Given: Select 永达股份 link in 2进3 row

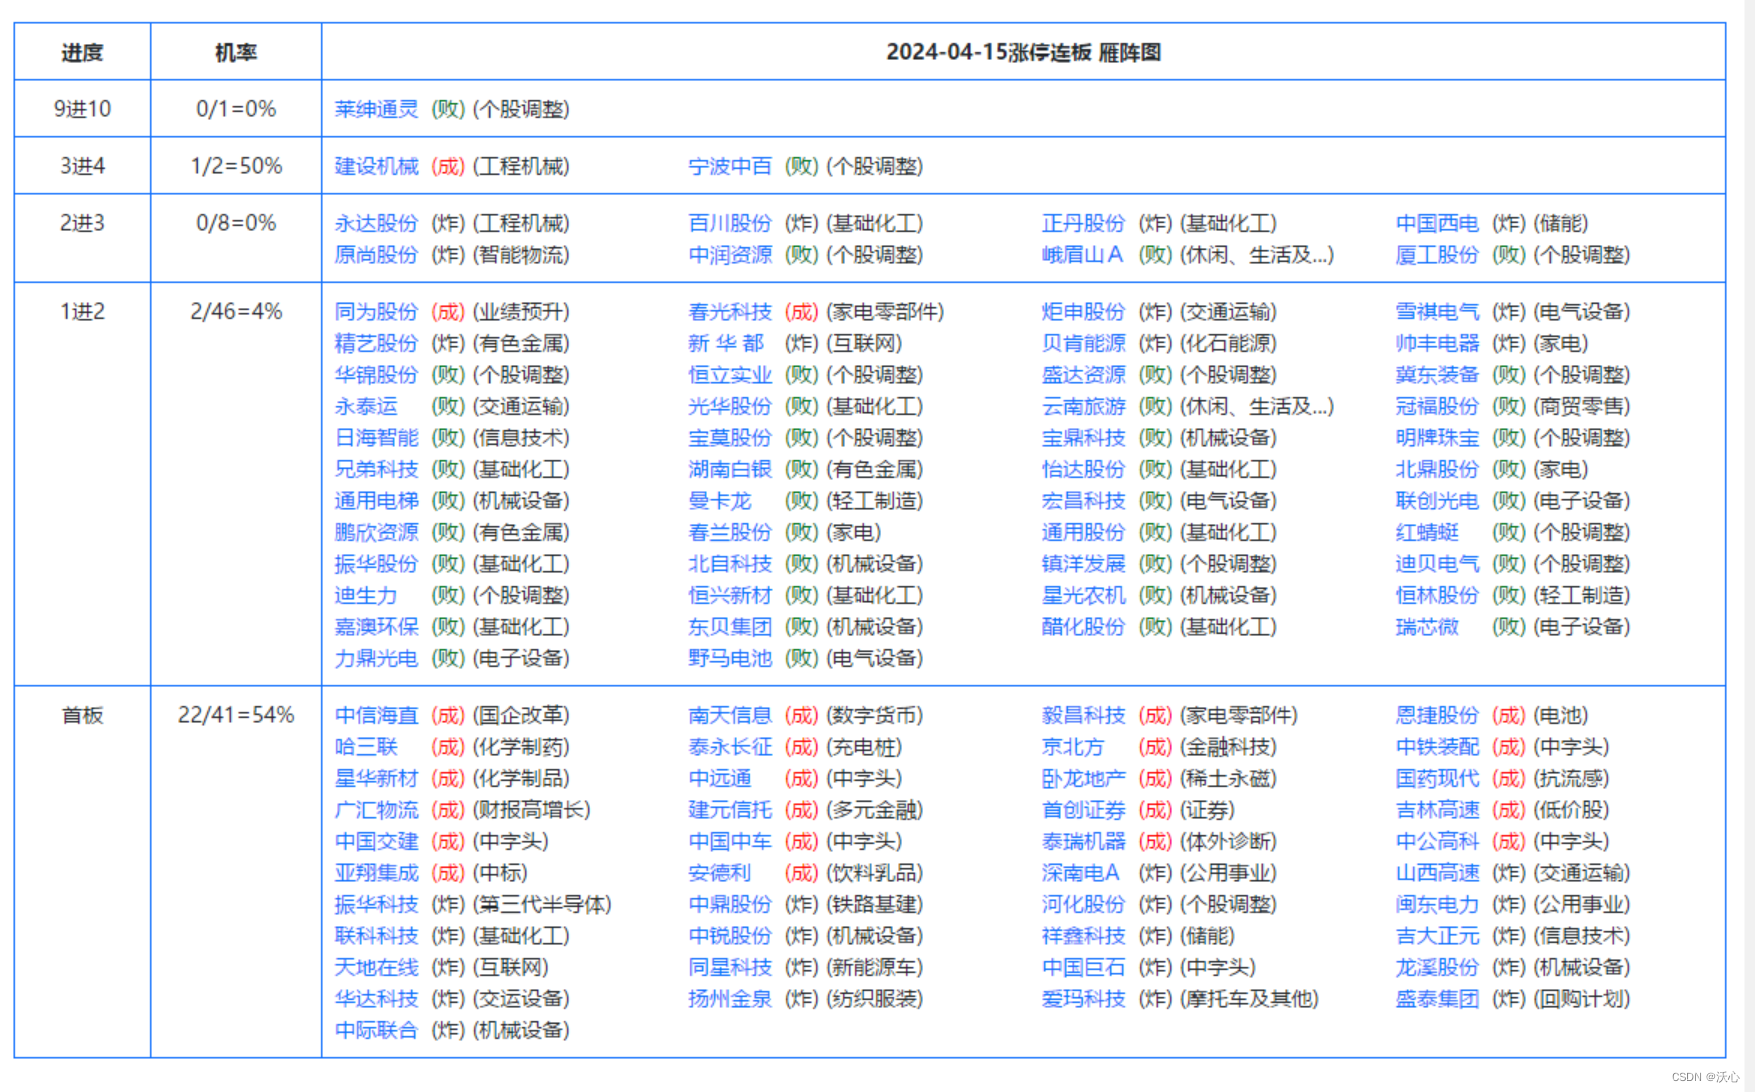Looking at the screenshot, I should [376, 223].
